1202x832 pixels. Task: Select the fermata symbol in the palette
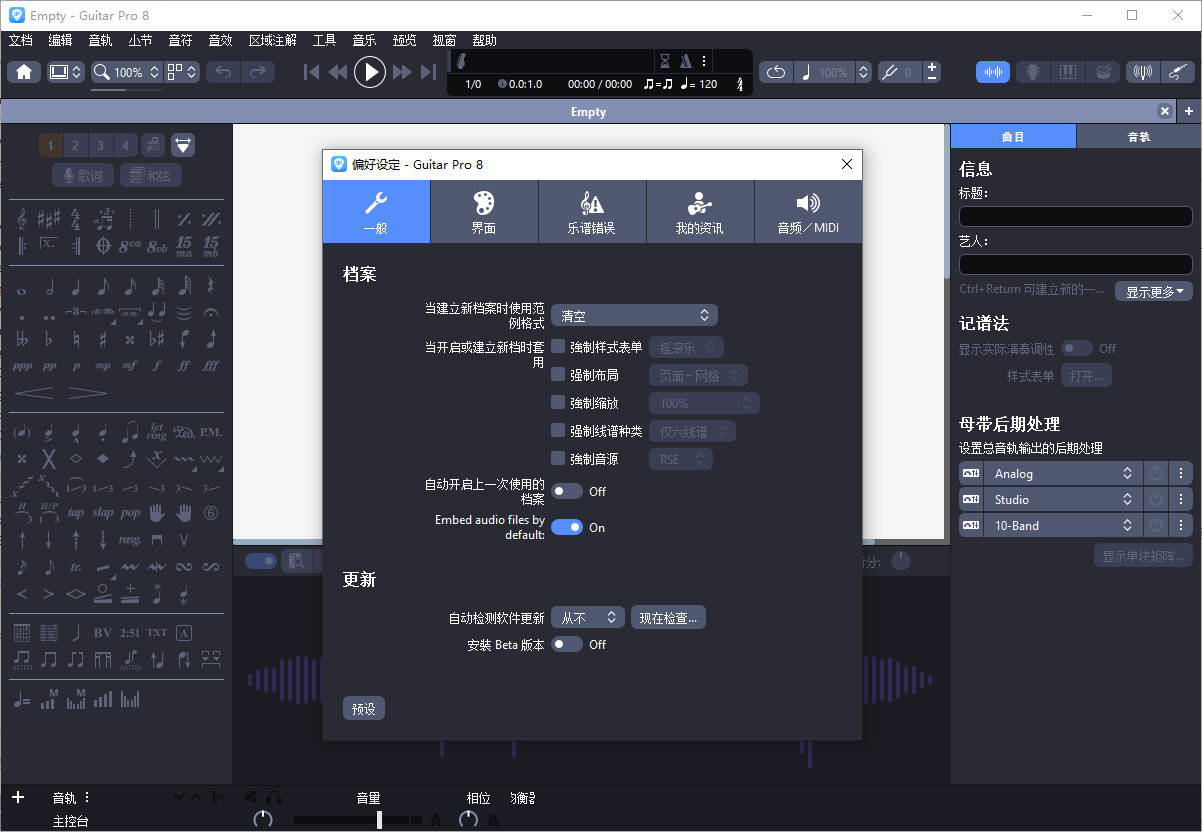click(x=210, y=313)
